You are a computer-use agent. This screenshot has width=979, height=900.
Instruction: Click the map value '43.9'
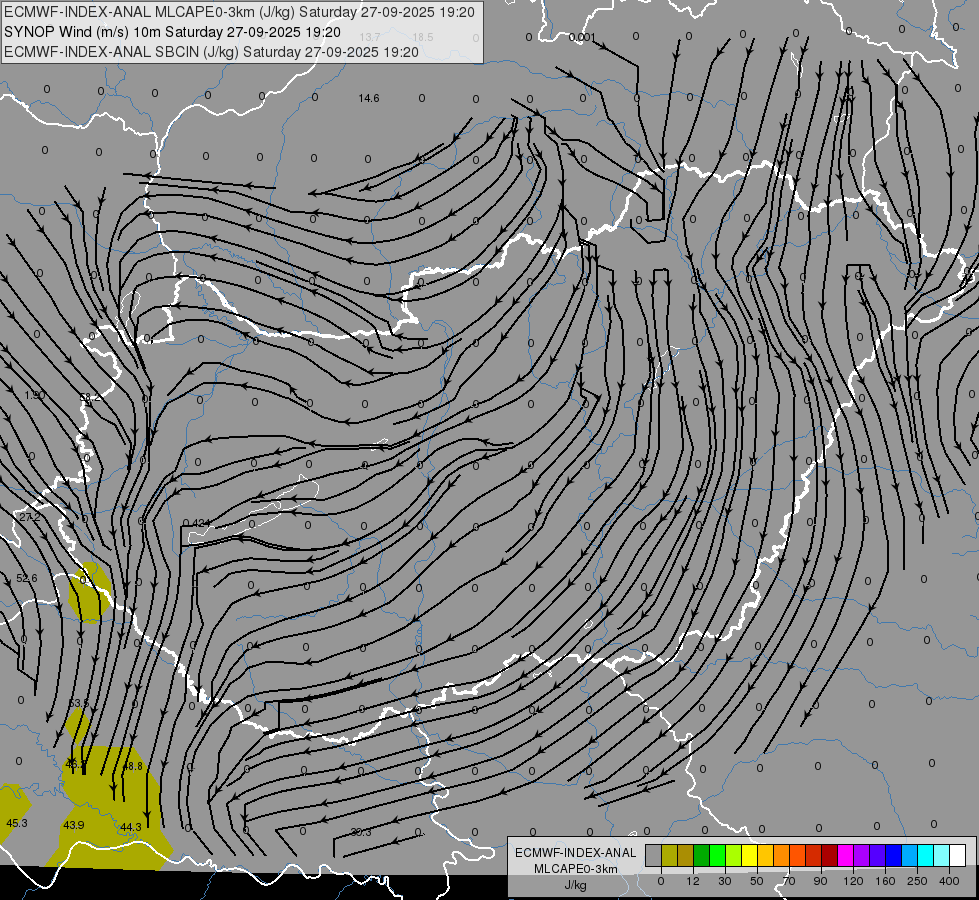tap(74, 825)
